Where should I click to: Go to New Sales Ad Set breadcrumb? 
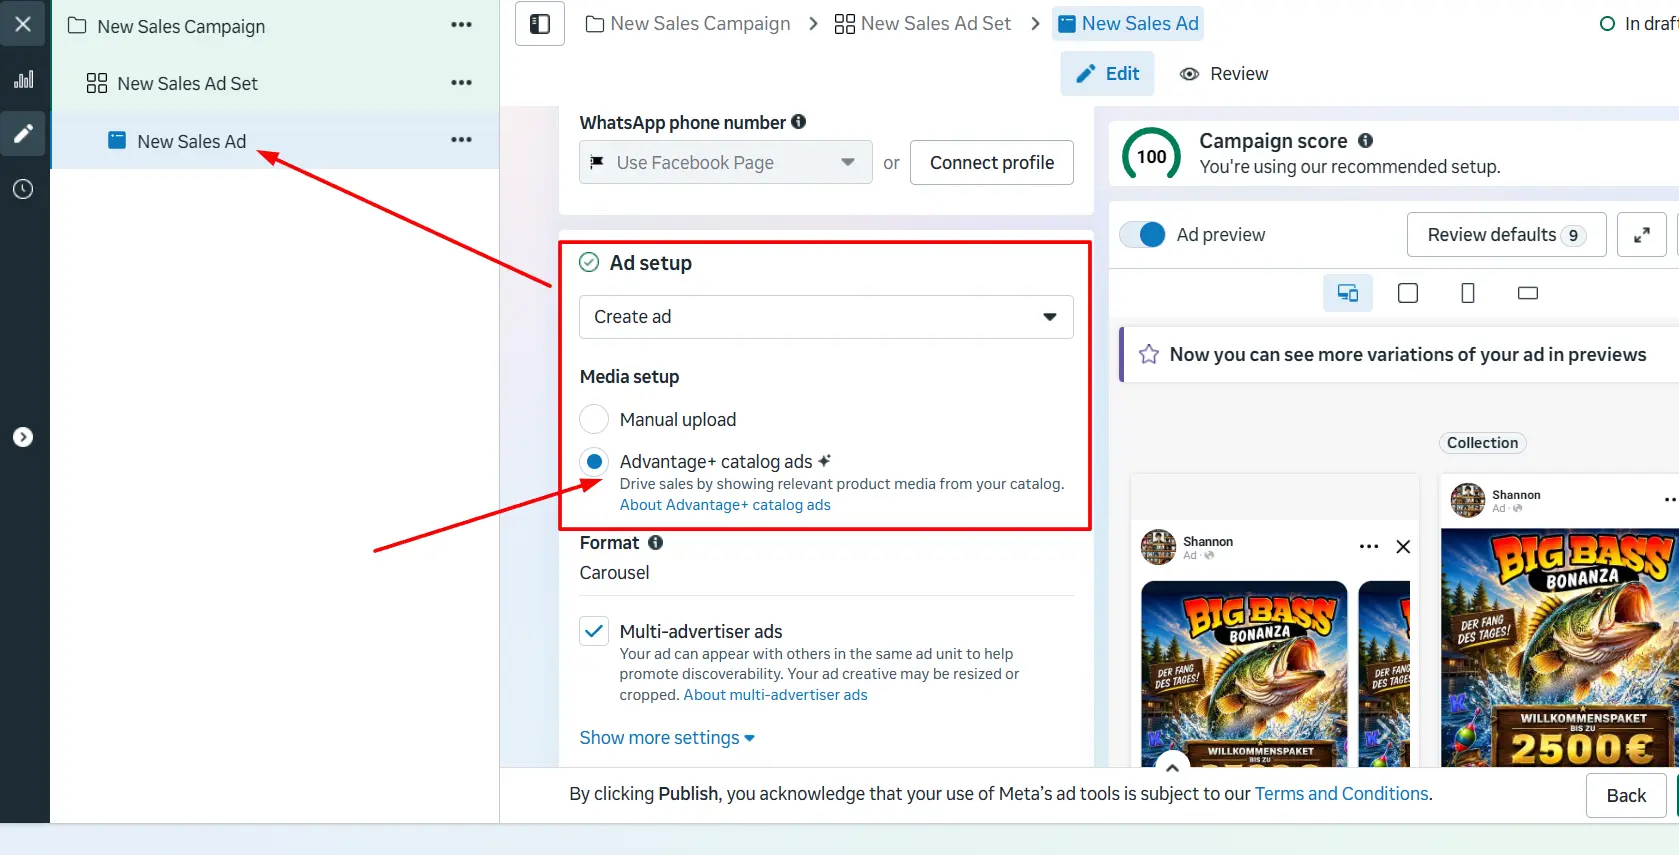(x=923, y=24)
